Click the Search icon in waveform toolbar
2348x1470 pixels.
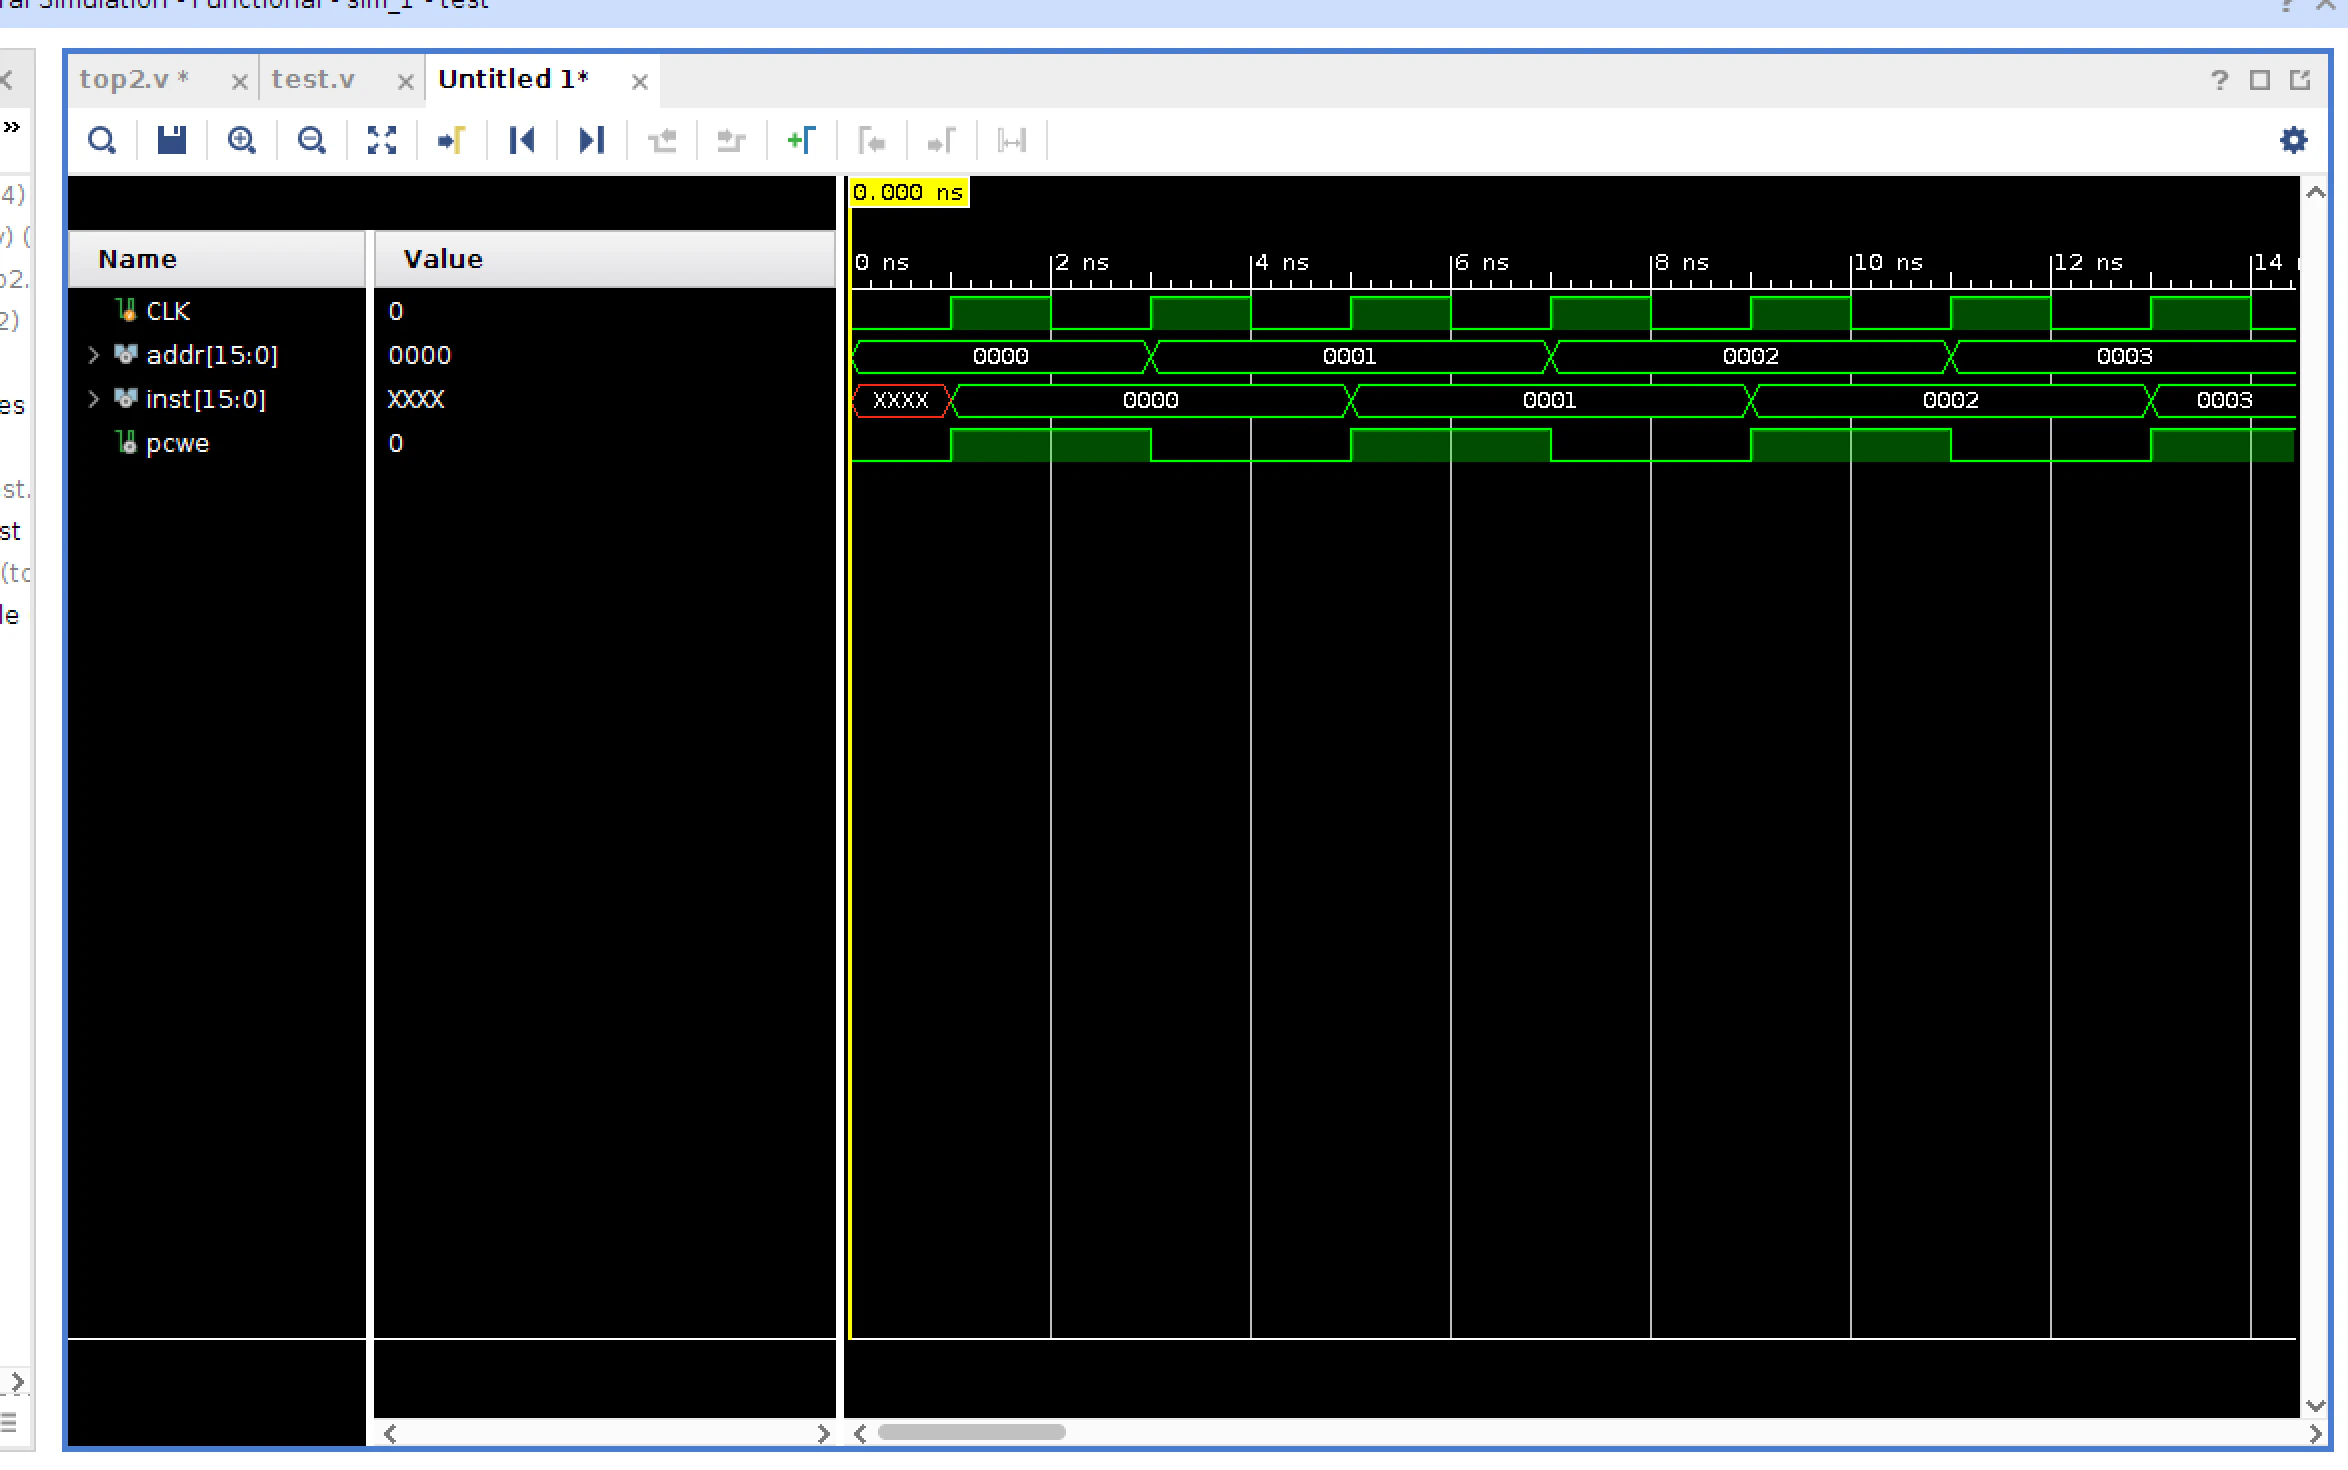[x=102, y=140]
